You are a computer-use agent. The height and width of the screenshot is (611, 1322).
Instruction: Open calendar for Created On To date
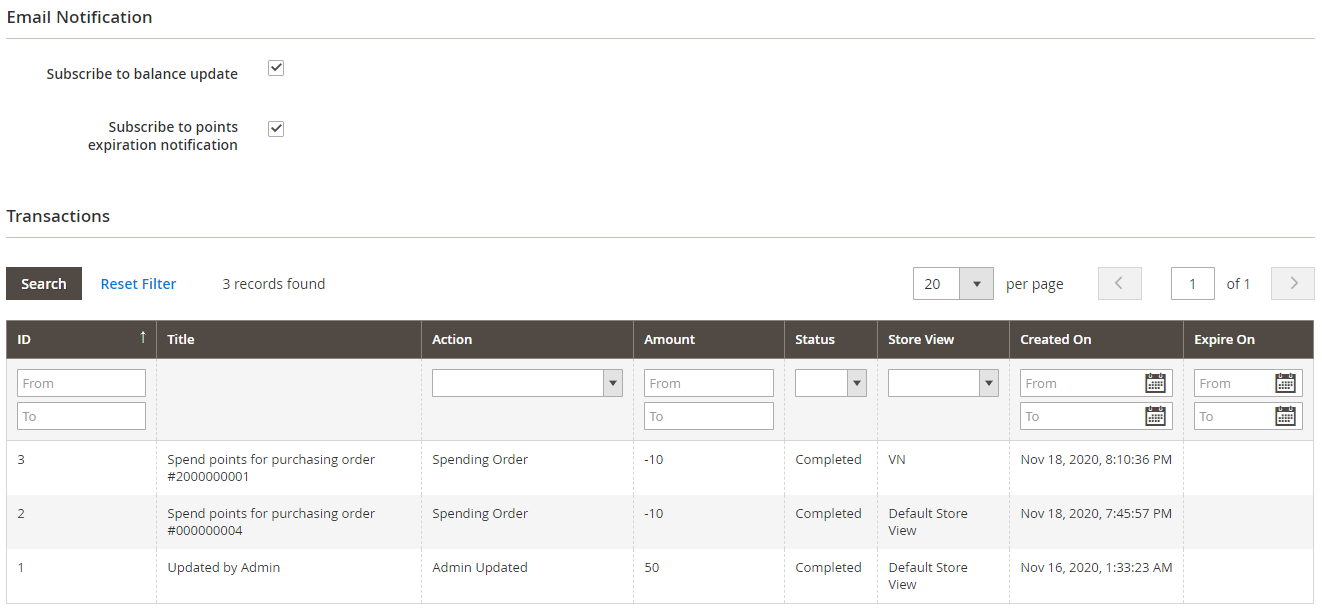point(1155,416)
